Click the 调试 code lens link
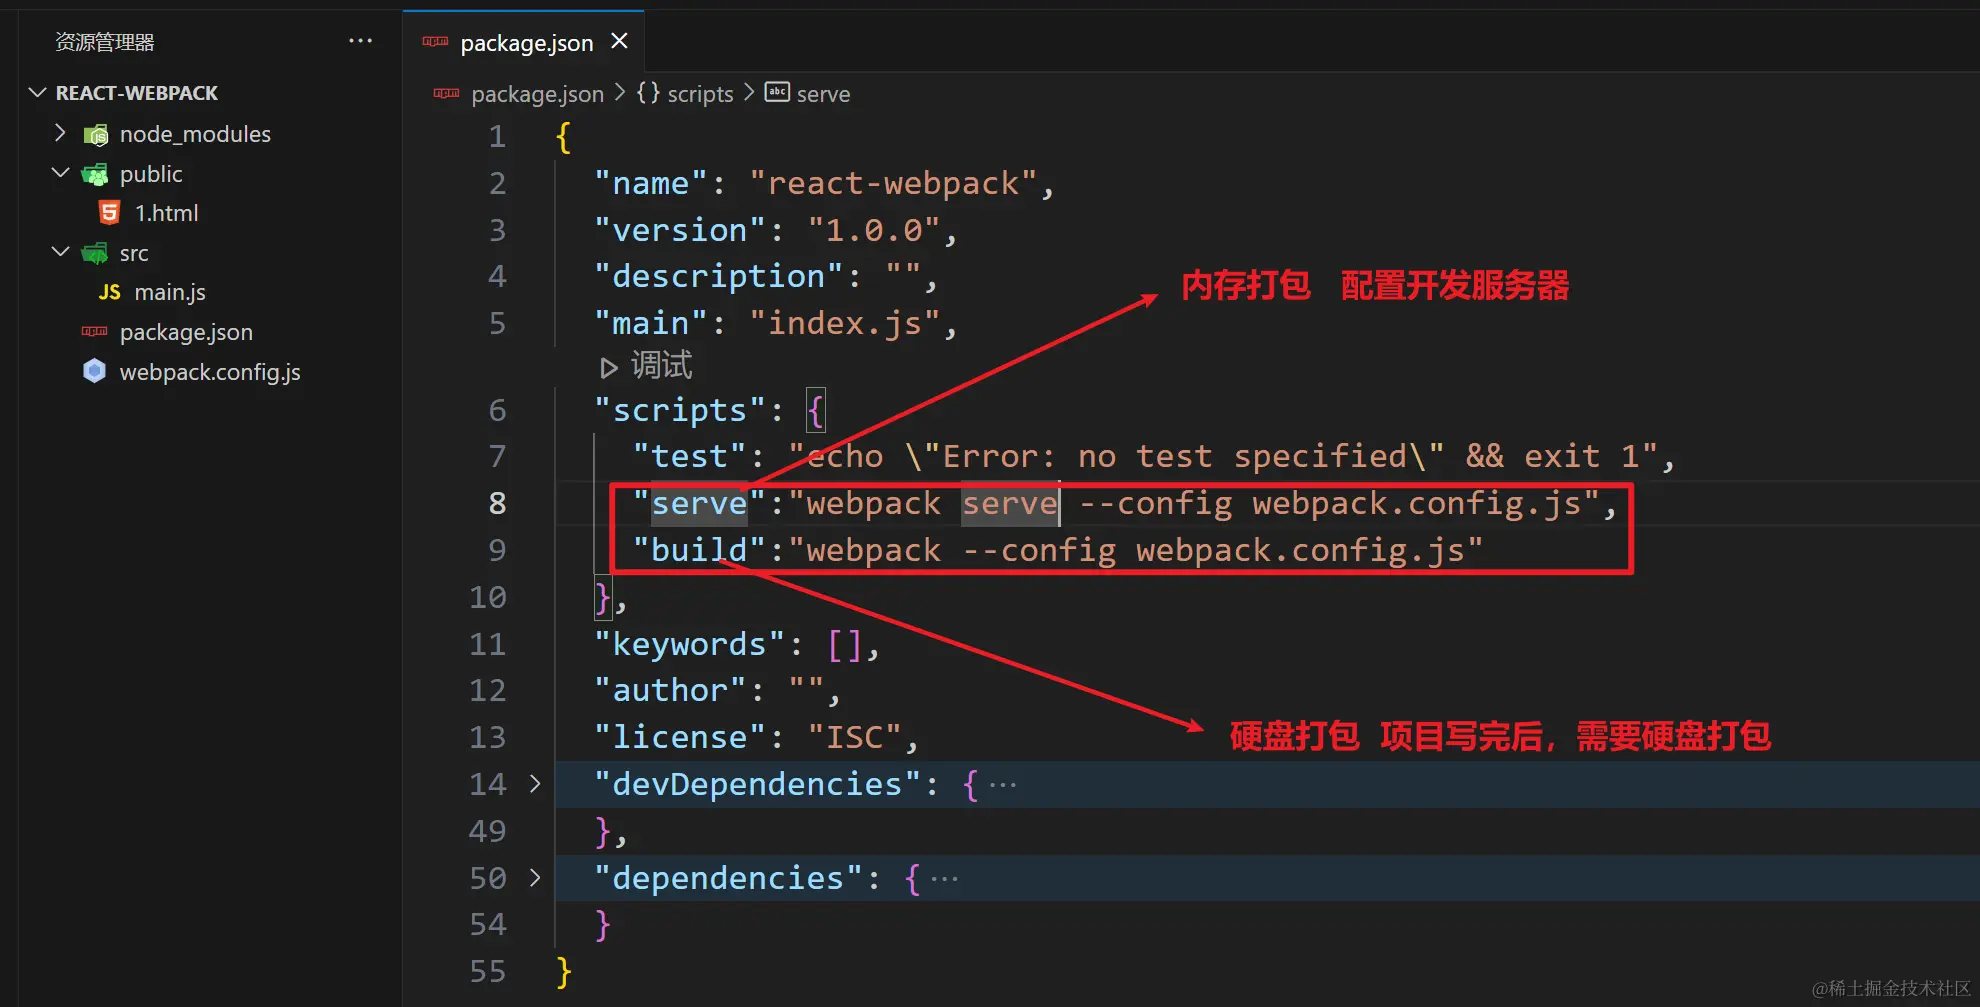Screen dimensions: 1980x1007 point(661,365)
